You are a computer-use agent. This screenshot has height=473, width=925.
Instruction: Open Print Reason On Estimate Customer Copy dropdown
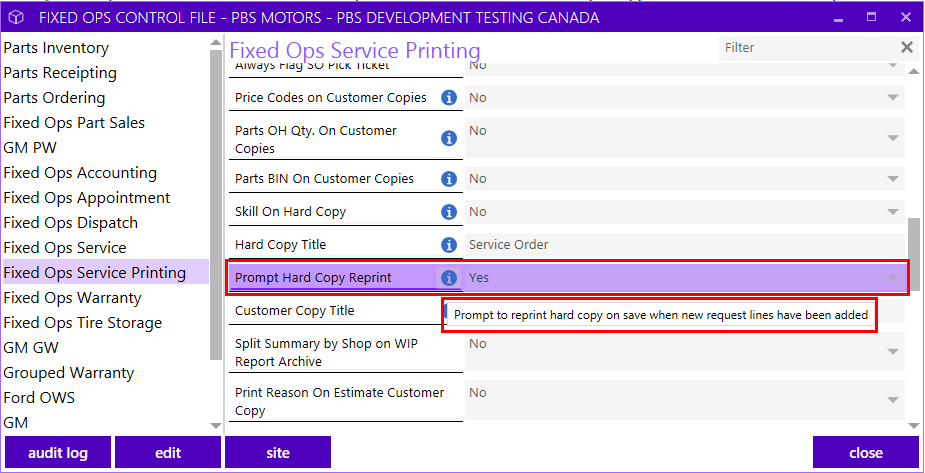[893, 401]
